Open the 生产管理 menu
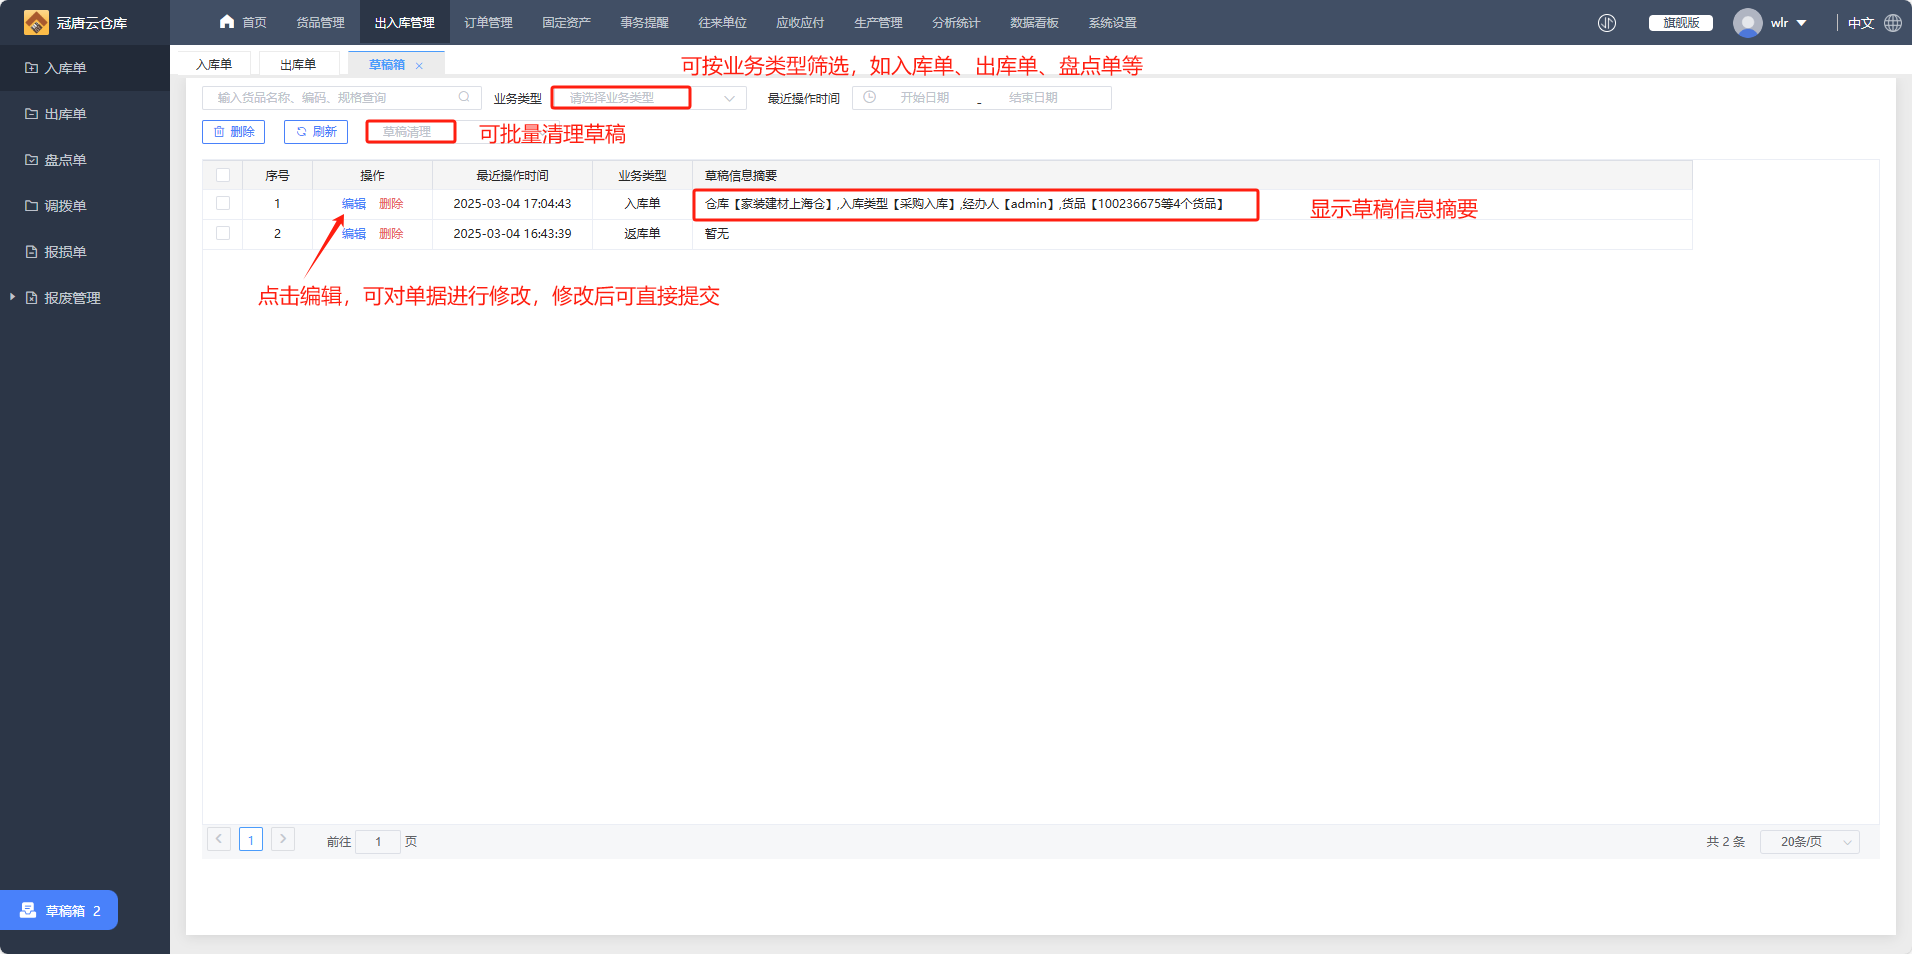 tap(878, 22)
